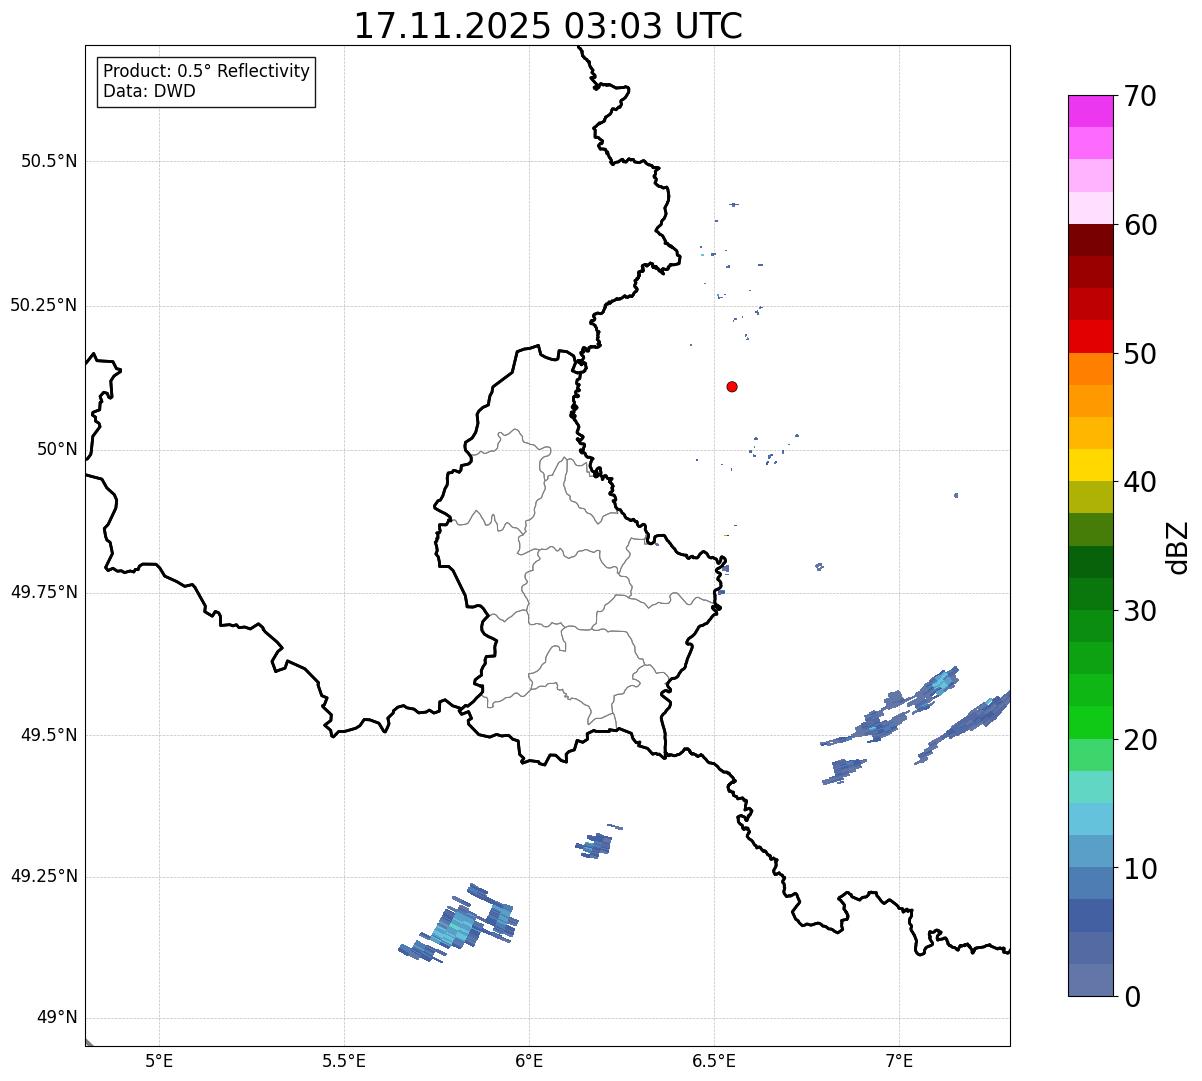Image resolution: width=1202 pixels, height=1081 pixels.
Task: Click the colorbar tick label '30'
Action: pyautogui.click(x=1141, y=611)
